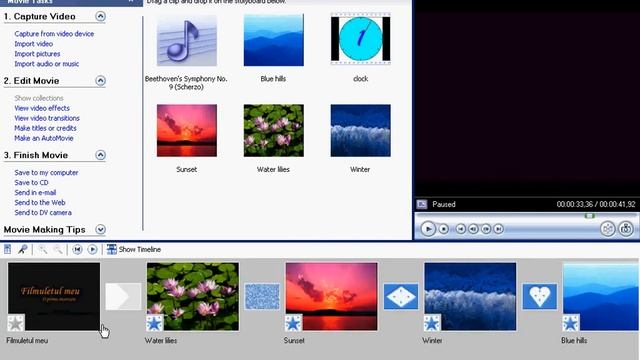Open View video transitions
Image resolution: width=640 pixels, height=360 pixels.
pyautogui.click(x=47, y=118)
